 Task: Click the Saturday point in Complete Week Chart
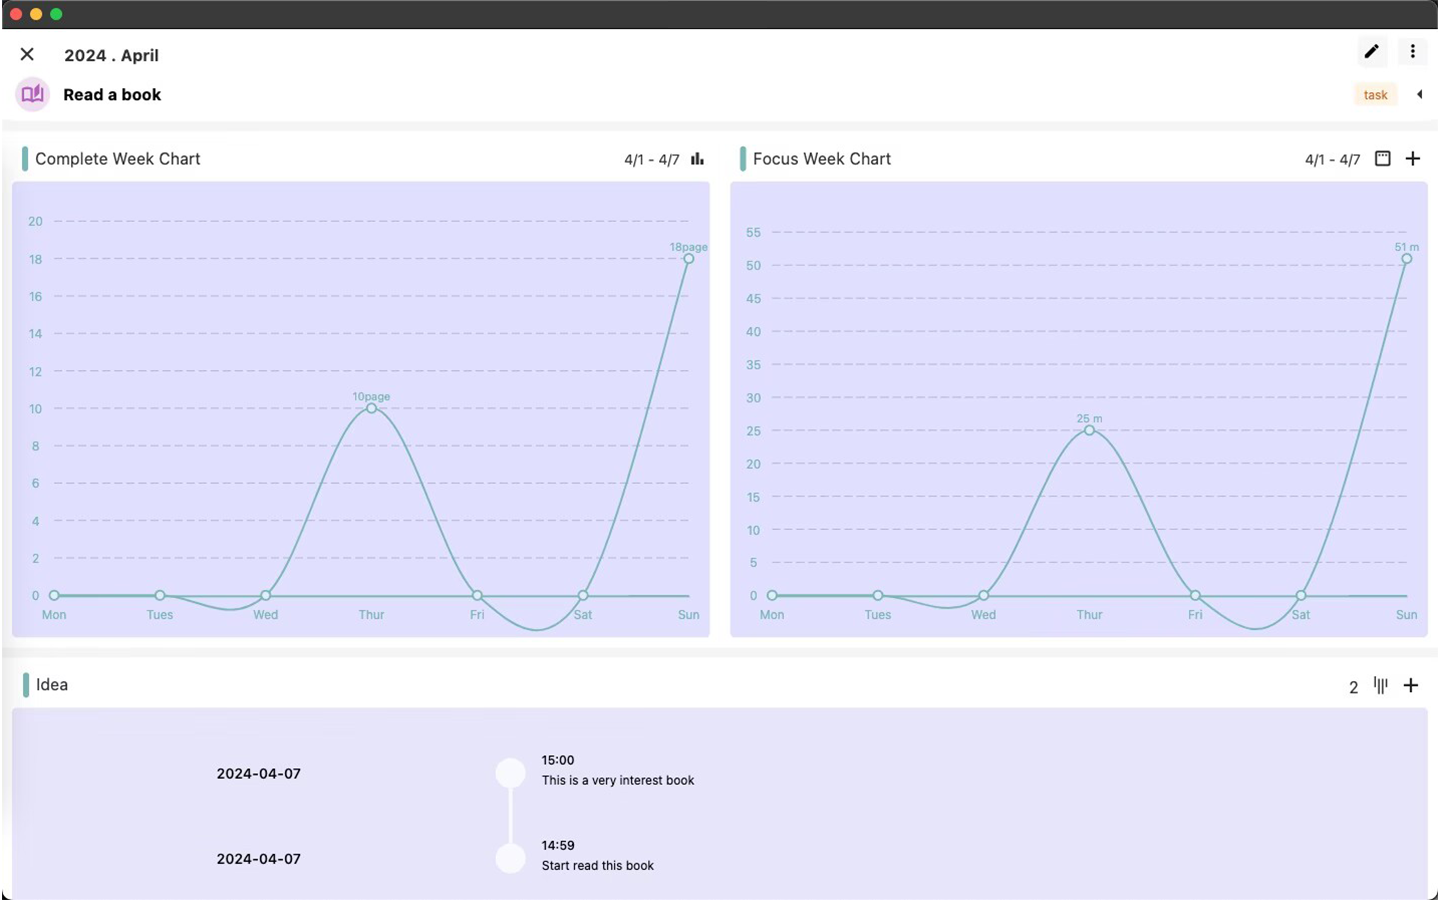click(x=583, y=595)
